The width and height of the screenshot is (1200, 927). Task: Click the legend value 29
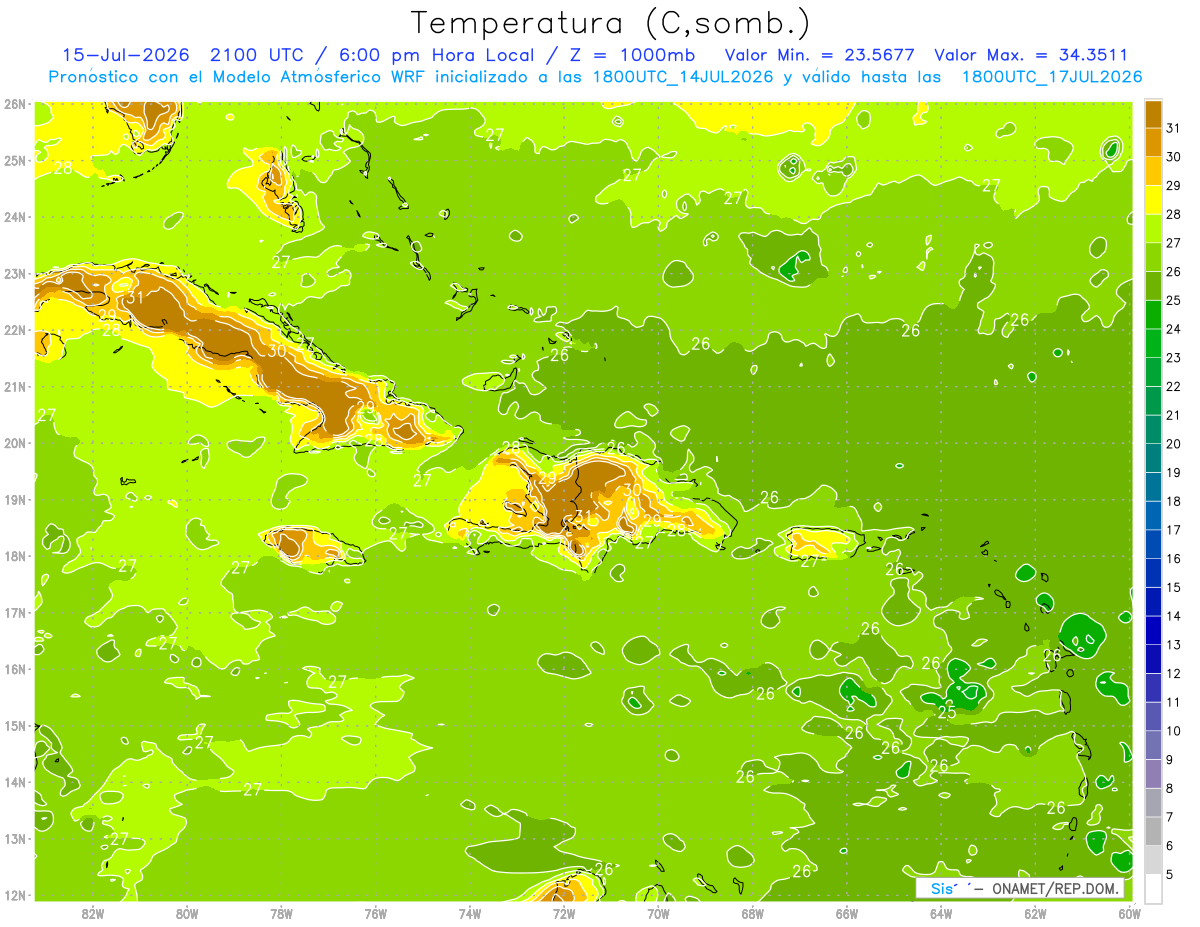point(1174,186)
